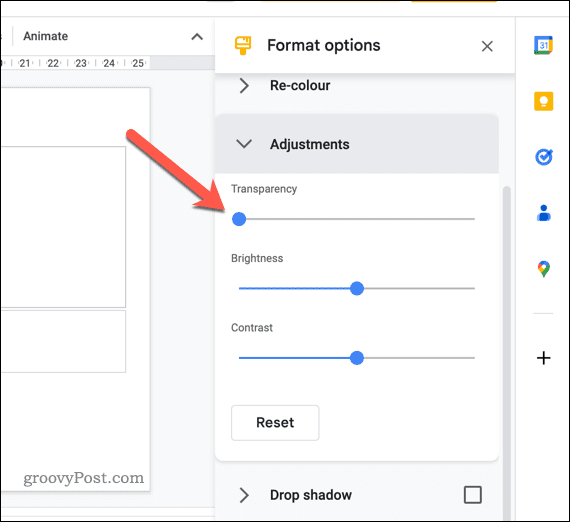Screen dimensions: 570x522
Task: Click the Contrast slider handle
Action: coord(357,358)
